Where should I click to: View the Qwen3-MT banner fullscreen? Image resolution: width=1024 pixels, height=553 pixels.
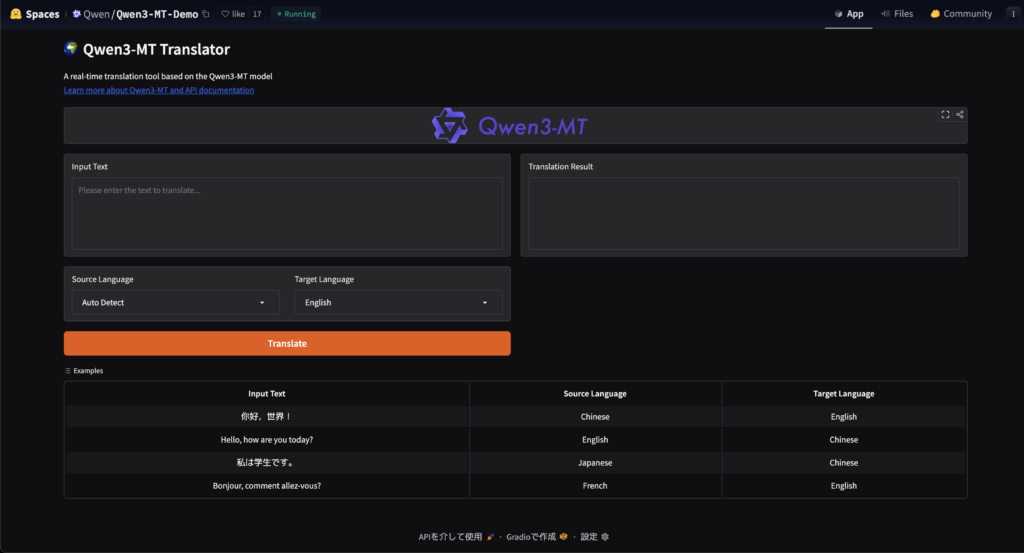tap(945, 114)
